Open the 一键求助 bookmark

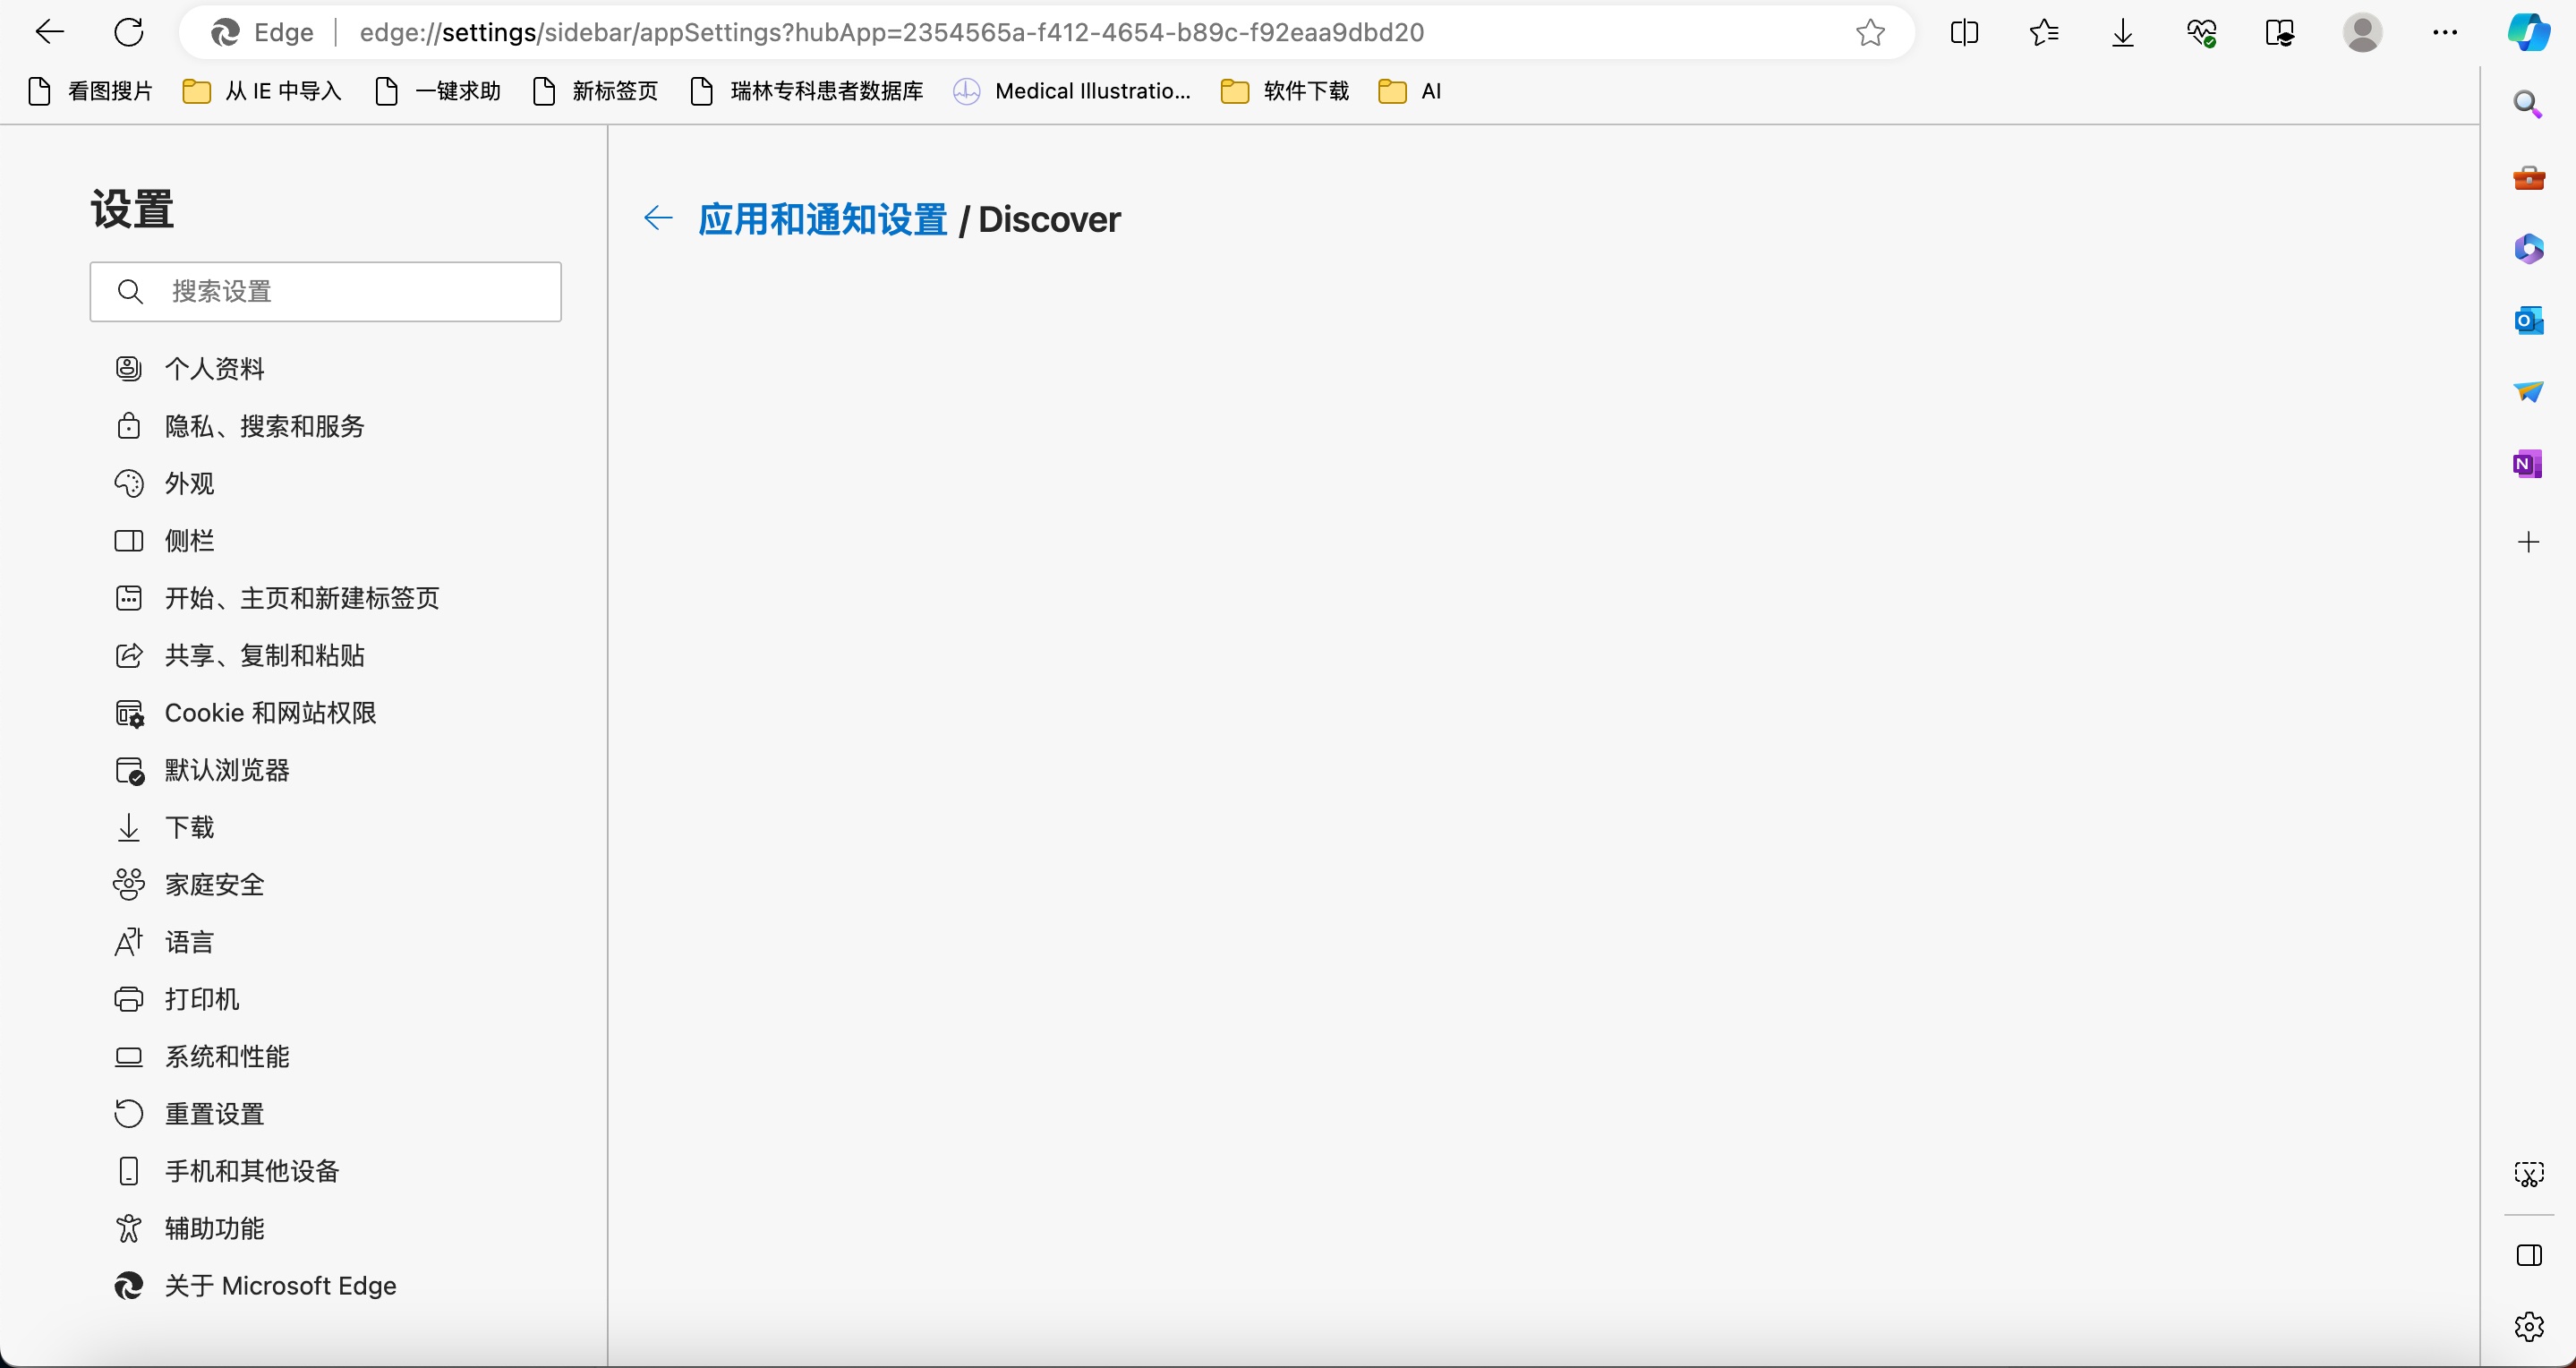tap(437, 91)
